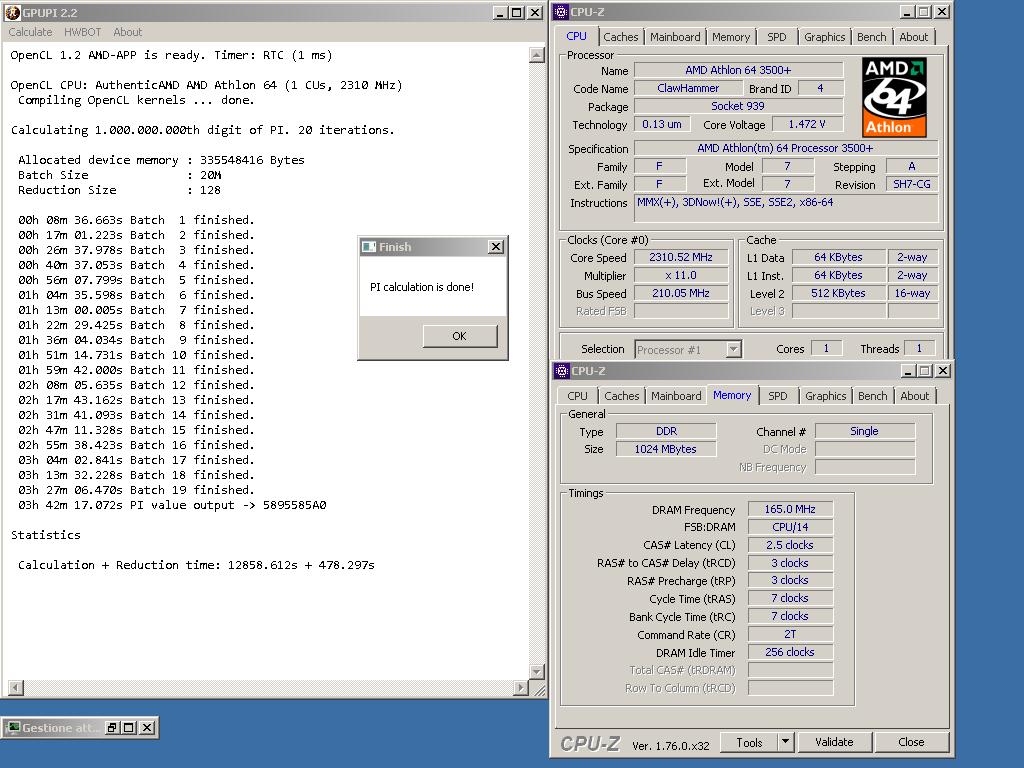Click the Bus Speed value 210.05 MHz
This screenshot has width=1024, height=768.
tap(680, 293)
